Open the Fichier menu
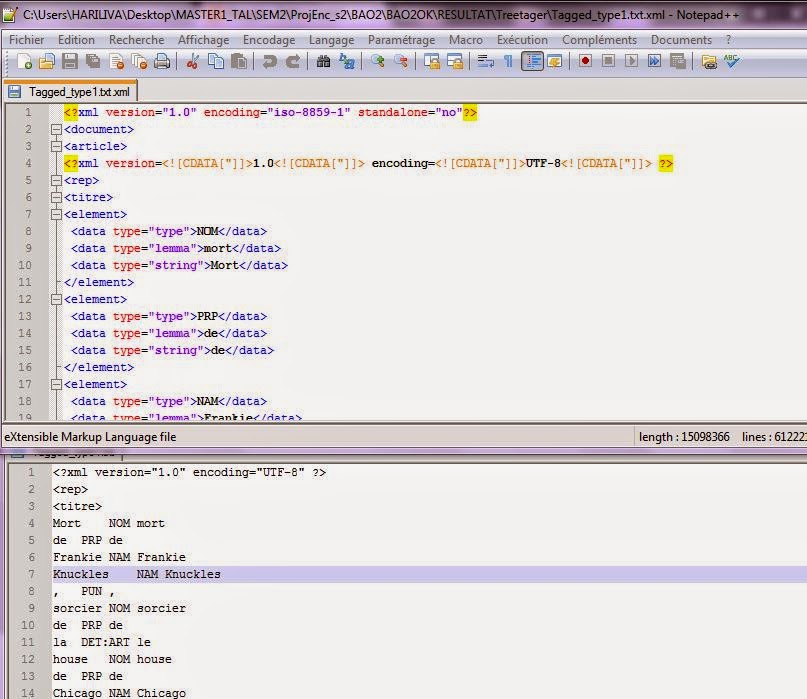 [x=26, y=40]
